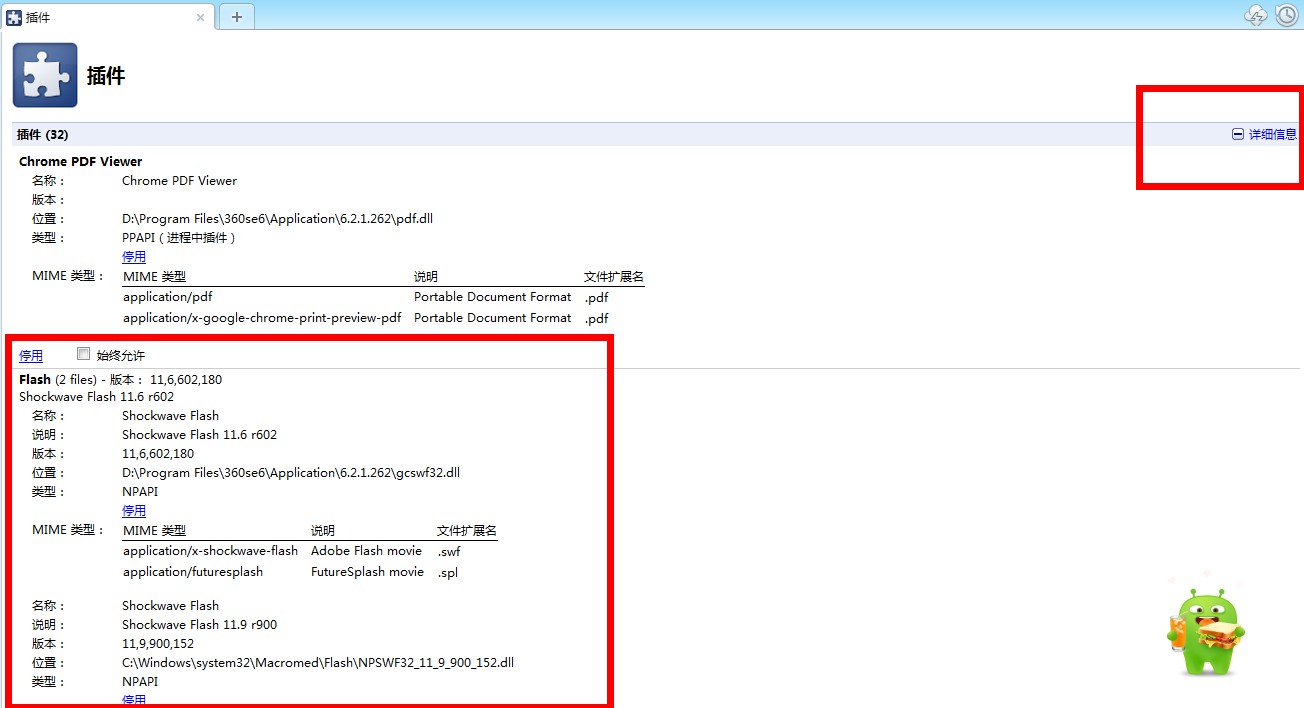The width and height of the screenshot is (1304, 708).
Task: Click application/x-google-chrome-print-preview-pdf cell
Action: tap(262, 318)
